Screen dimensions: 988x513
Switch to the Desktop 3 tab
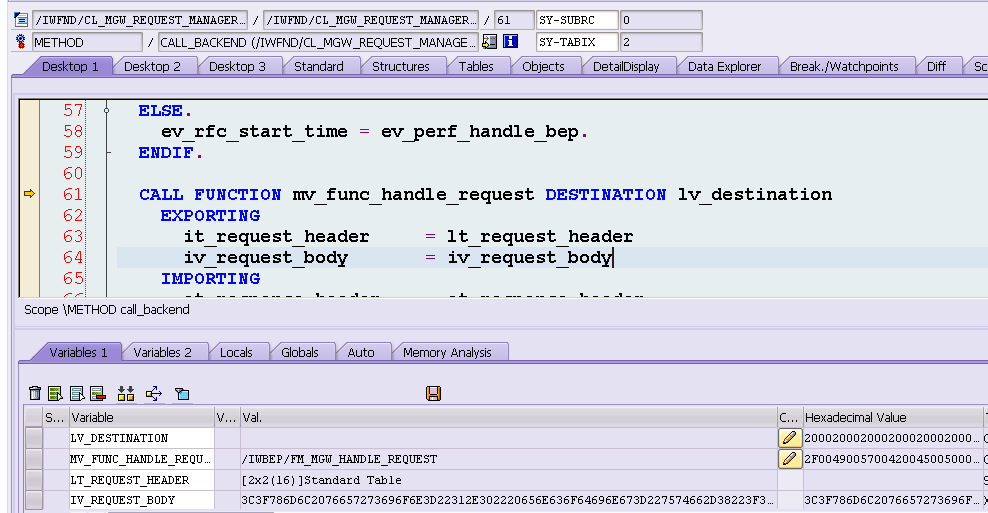pyautogui.click(x=237, y=66)
